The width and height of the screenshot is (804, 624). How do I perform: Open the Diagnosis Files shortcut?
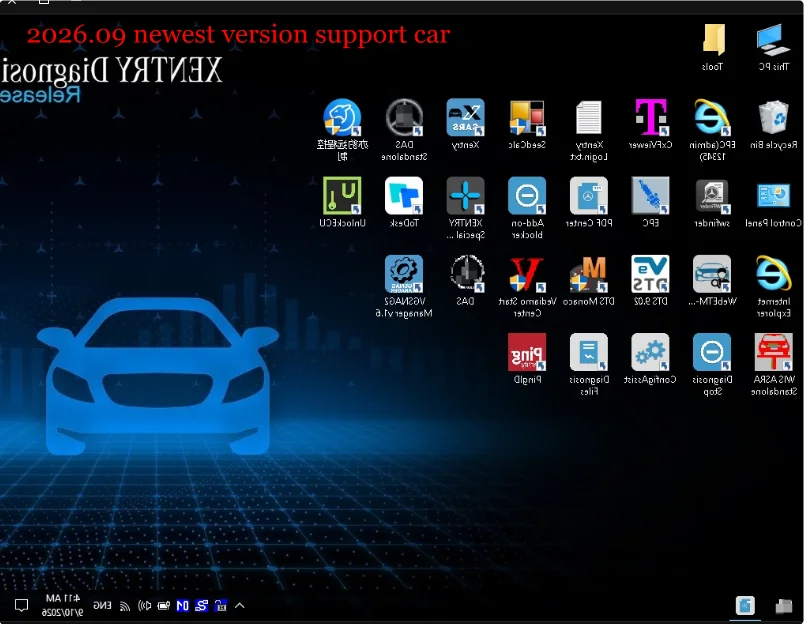pyautogui.click(x=589, y=365)
